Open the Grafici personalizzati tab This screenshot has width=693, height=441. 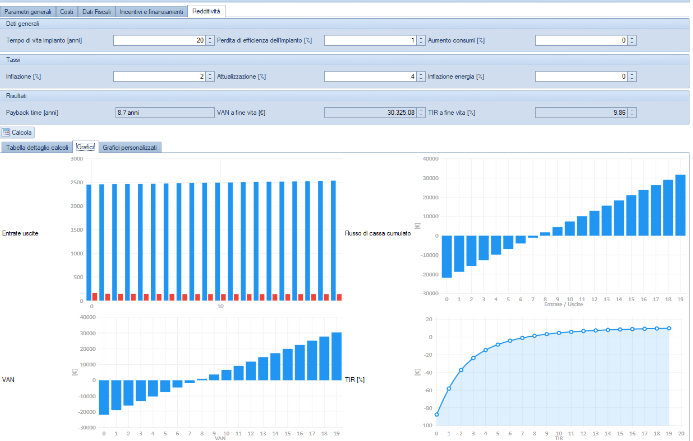129,147
